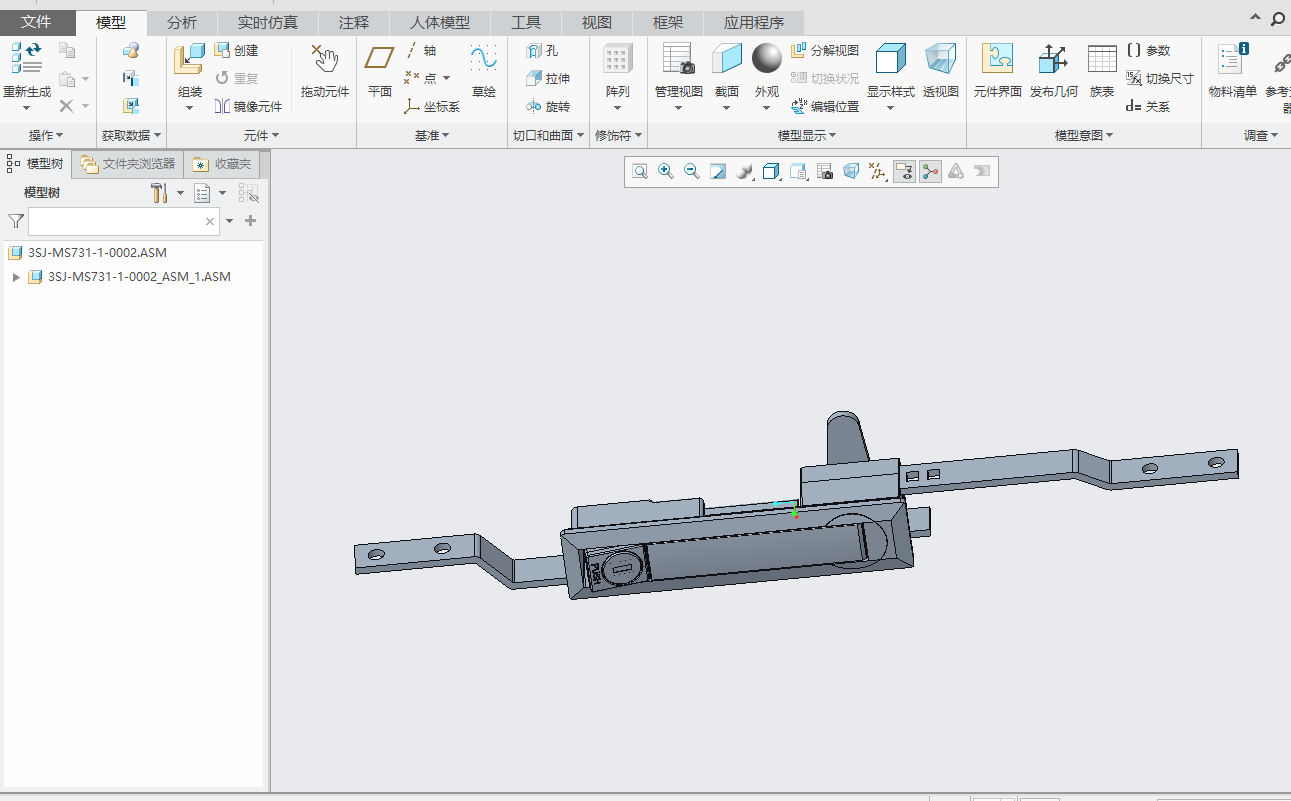Click the 重新生成 (Regenerate) icon

pos(27,58)
